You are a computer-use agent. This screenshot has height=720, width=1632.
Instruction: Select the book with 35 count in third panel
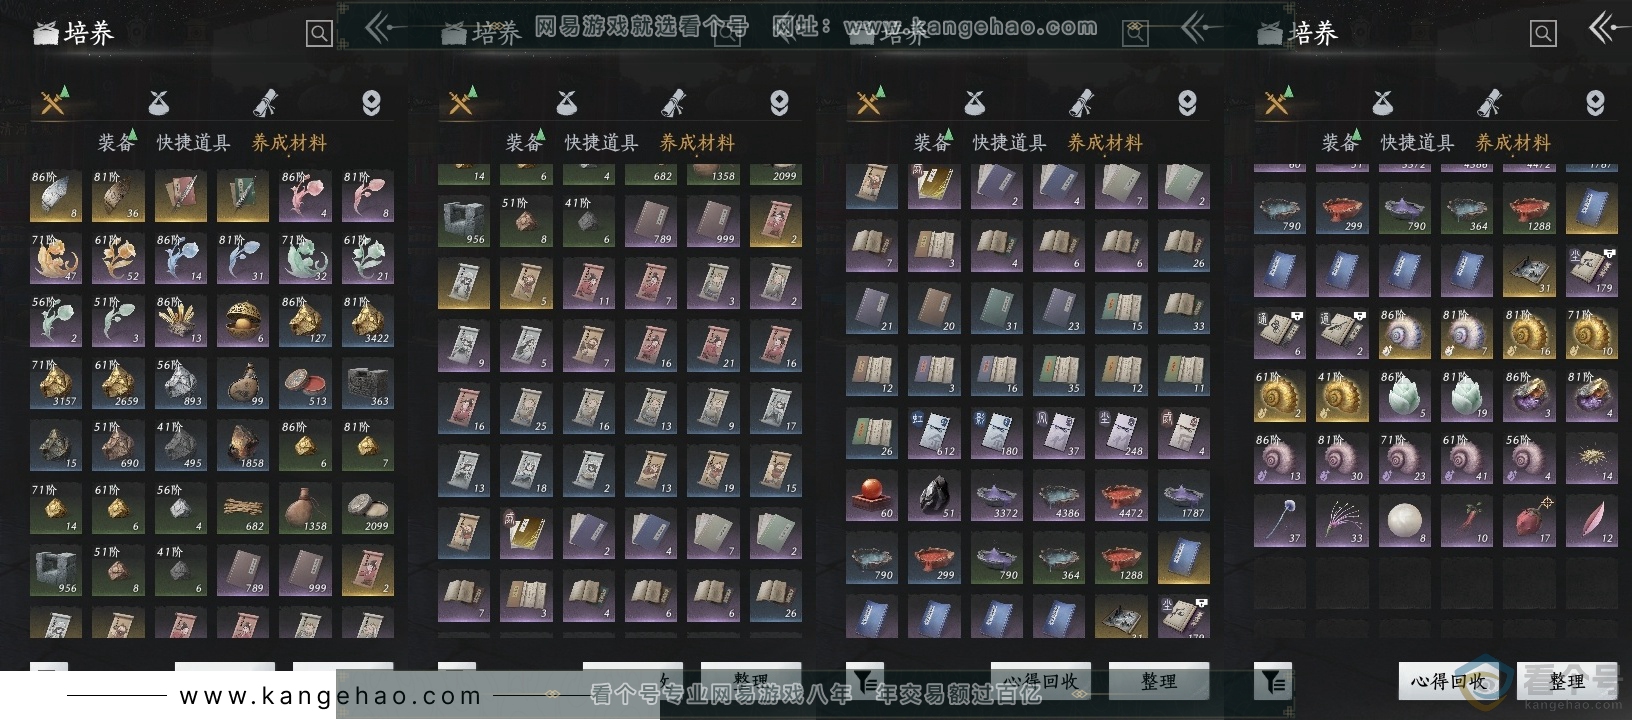point(1058,371)
